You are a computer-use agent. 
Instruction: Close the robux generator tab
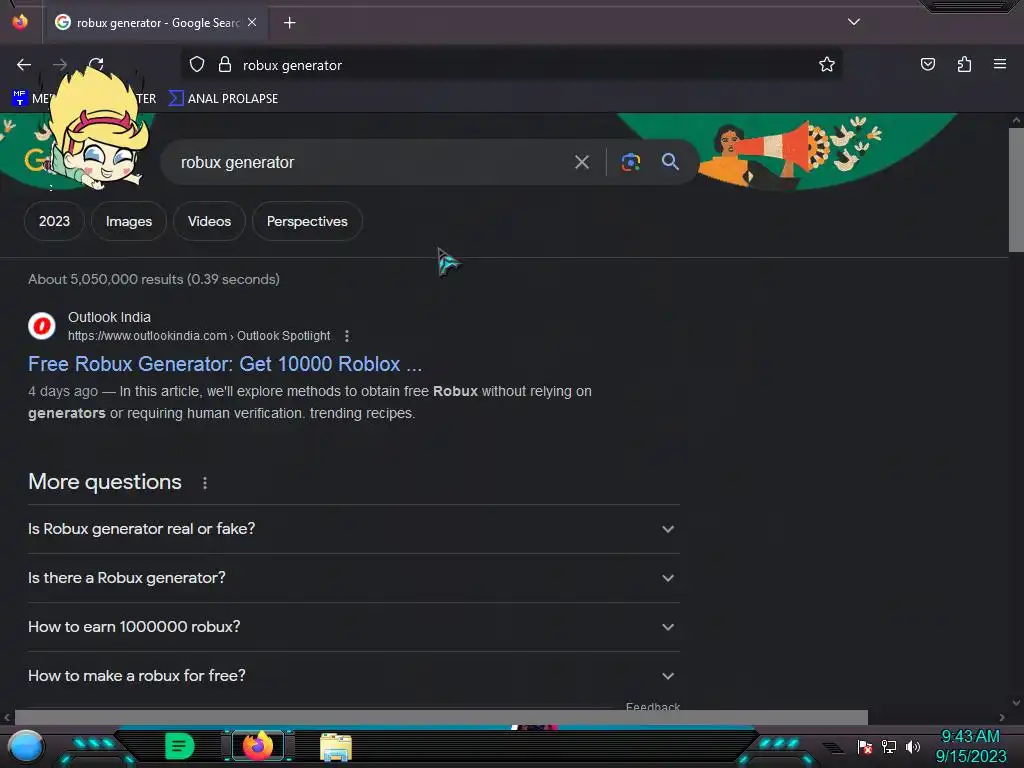coord(252,22)
